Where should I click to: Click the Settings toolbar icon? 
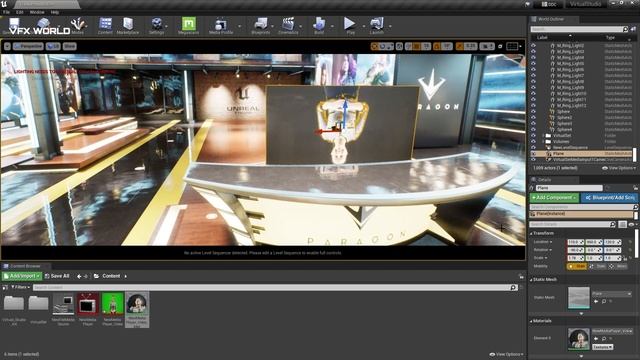tap(156, 25)
